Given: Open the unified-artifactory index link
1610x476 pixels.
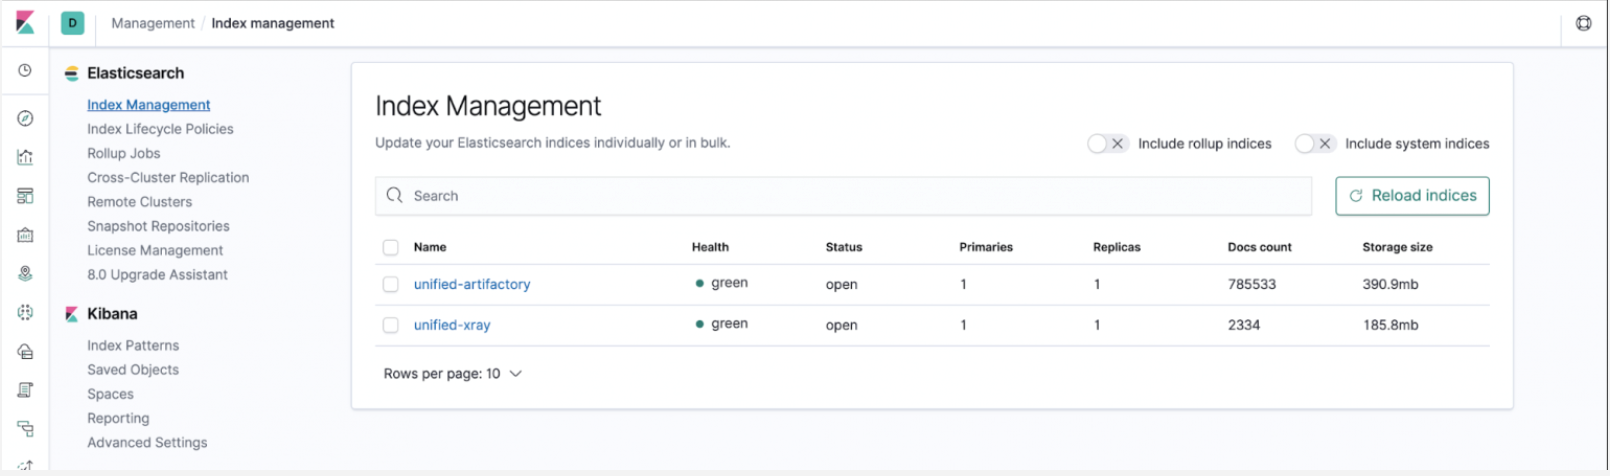Looking at the screenshot, I should click(472, 285).
